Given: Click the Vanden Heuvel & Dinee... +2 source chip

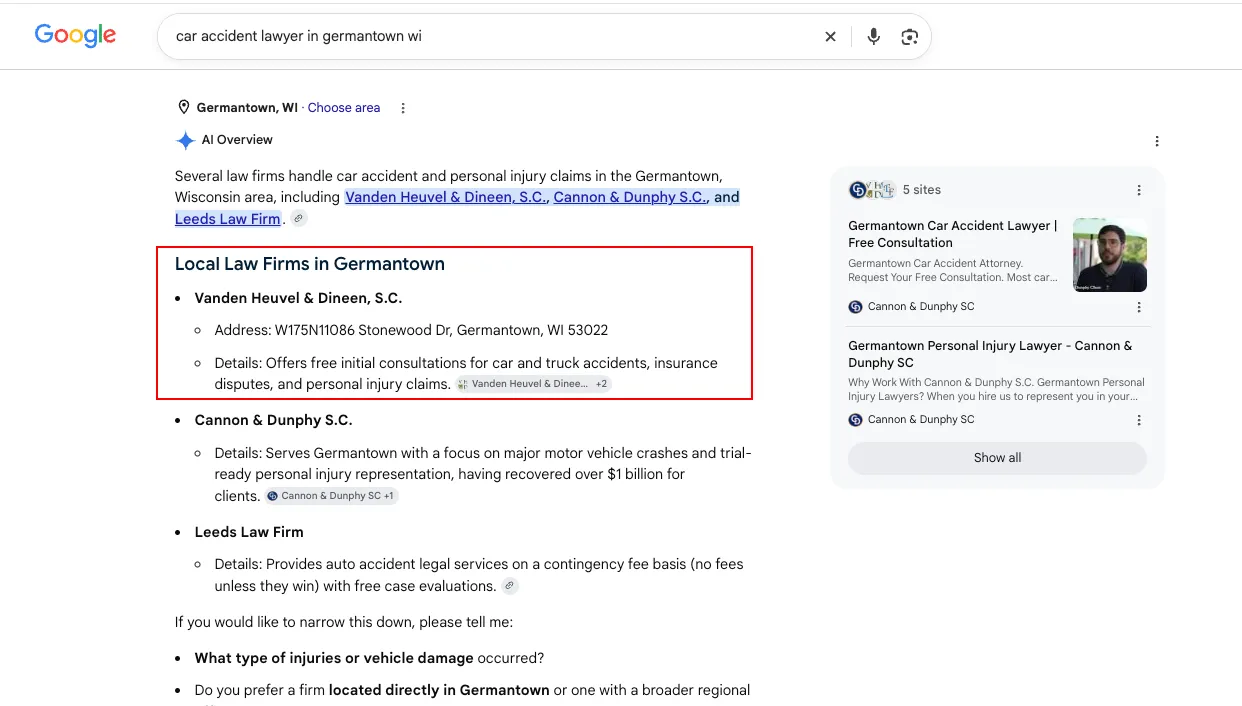Looking at the screenshot, I should pyautogui.click(x=534, y=384).
